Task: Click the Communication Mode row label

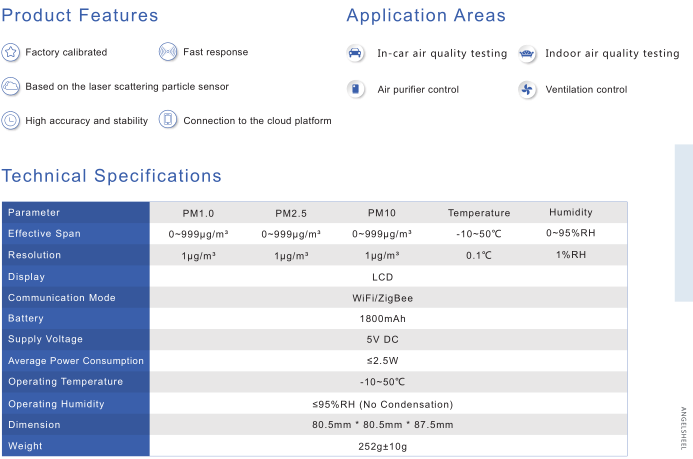Action: click(62, 298)
